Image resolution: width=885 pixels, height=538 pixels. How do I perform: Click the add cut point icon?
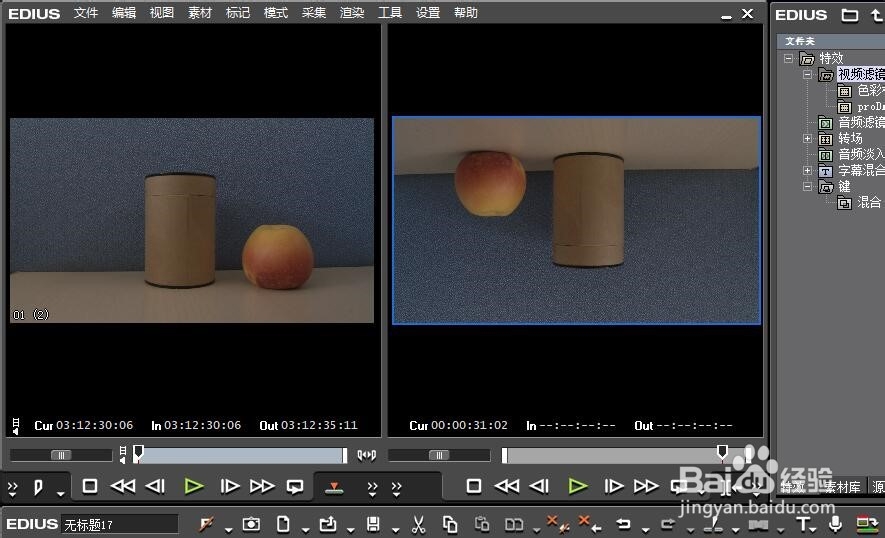tap(713, 525)
